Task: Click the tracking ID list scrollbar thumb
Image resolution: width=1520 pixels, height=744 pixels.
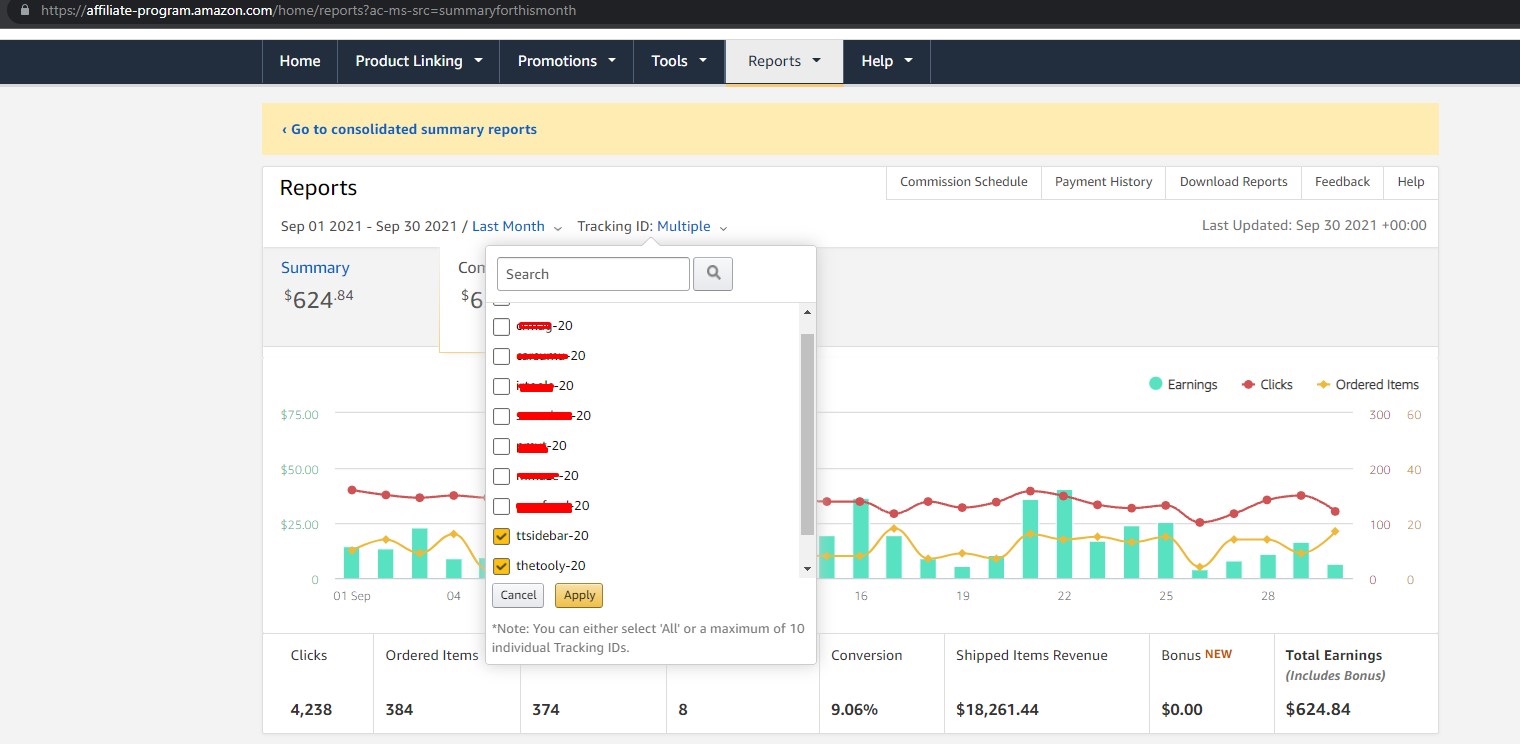Action: click(807, 434)
